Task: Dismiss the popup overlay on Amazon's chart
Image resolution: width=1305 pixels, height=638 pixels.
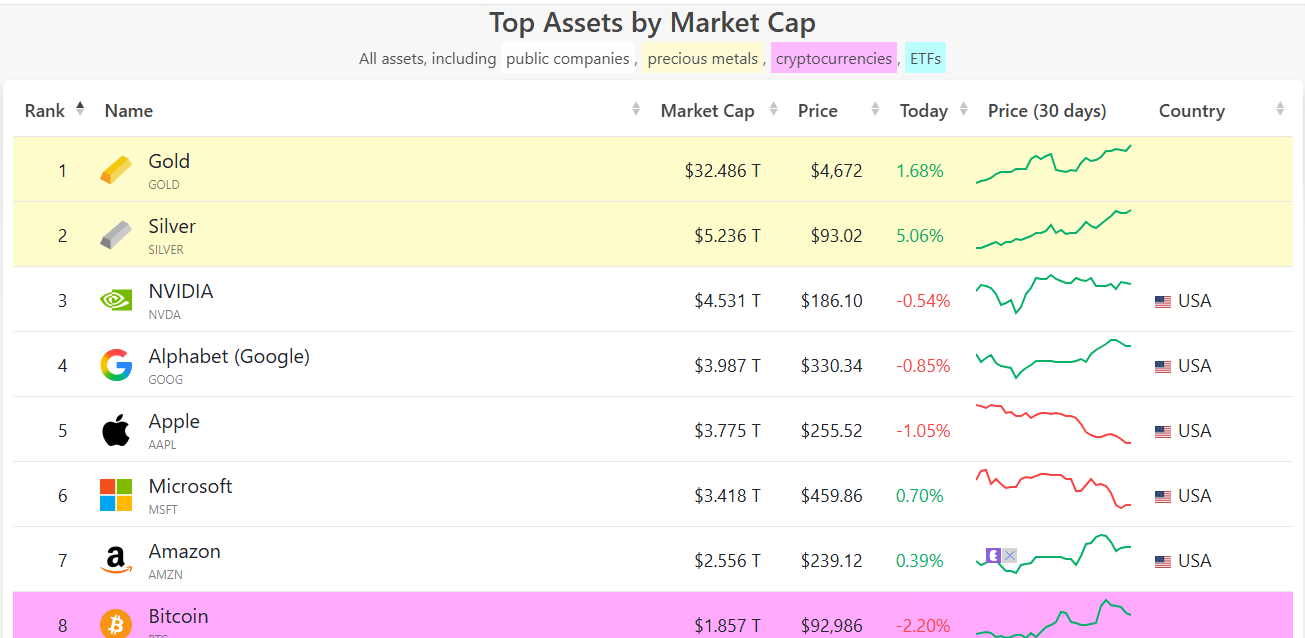Action: [x=1009, y=554]
